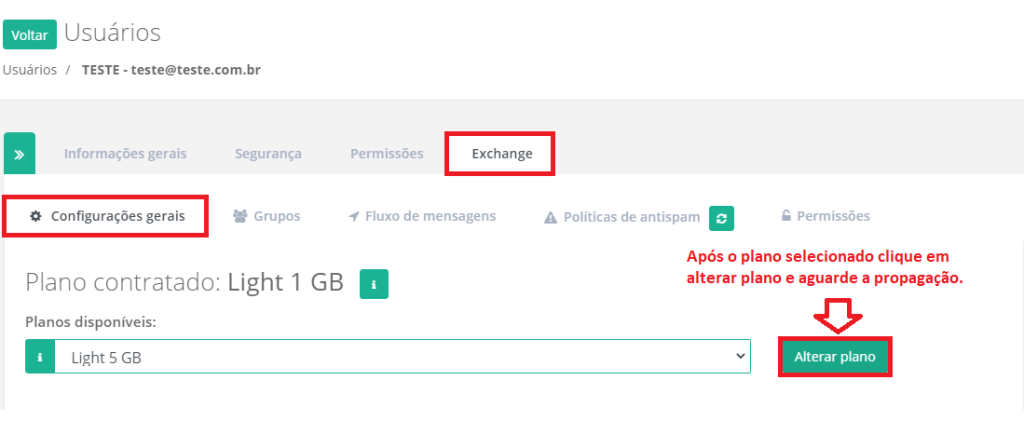Open Políticas de antispam sub-tab

(622, 217)
